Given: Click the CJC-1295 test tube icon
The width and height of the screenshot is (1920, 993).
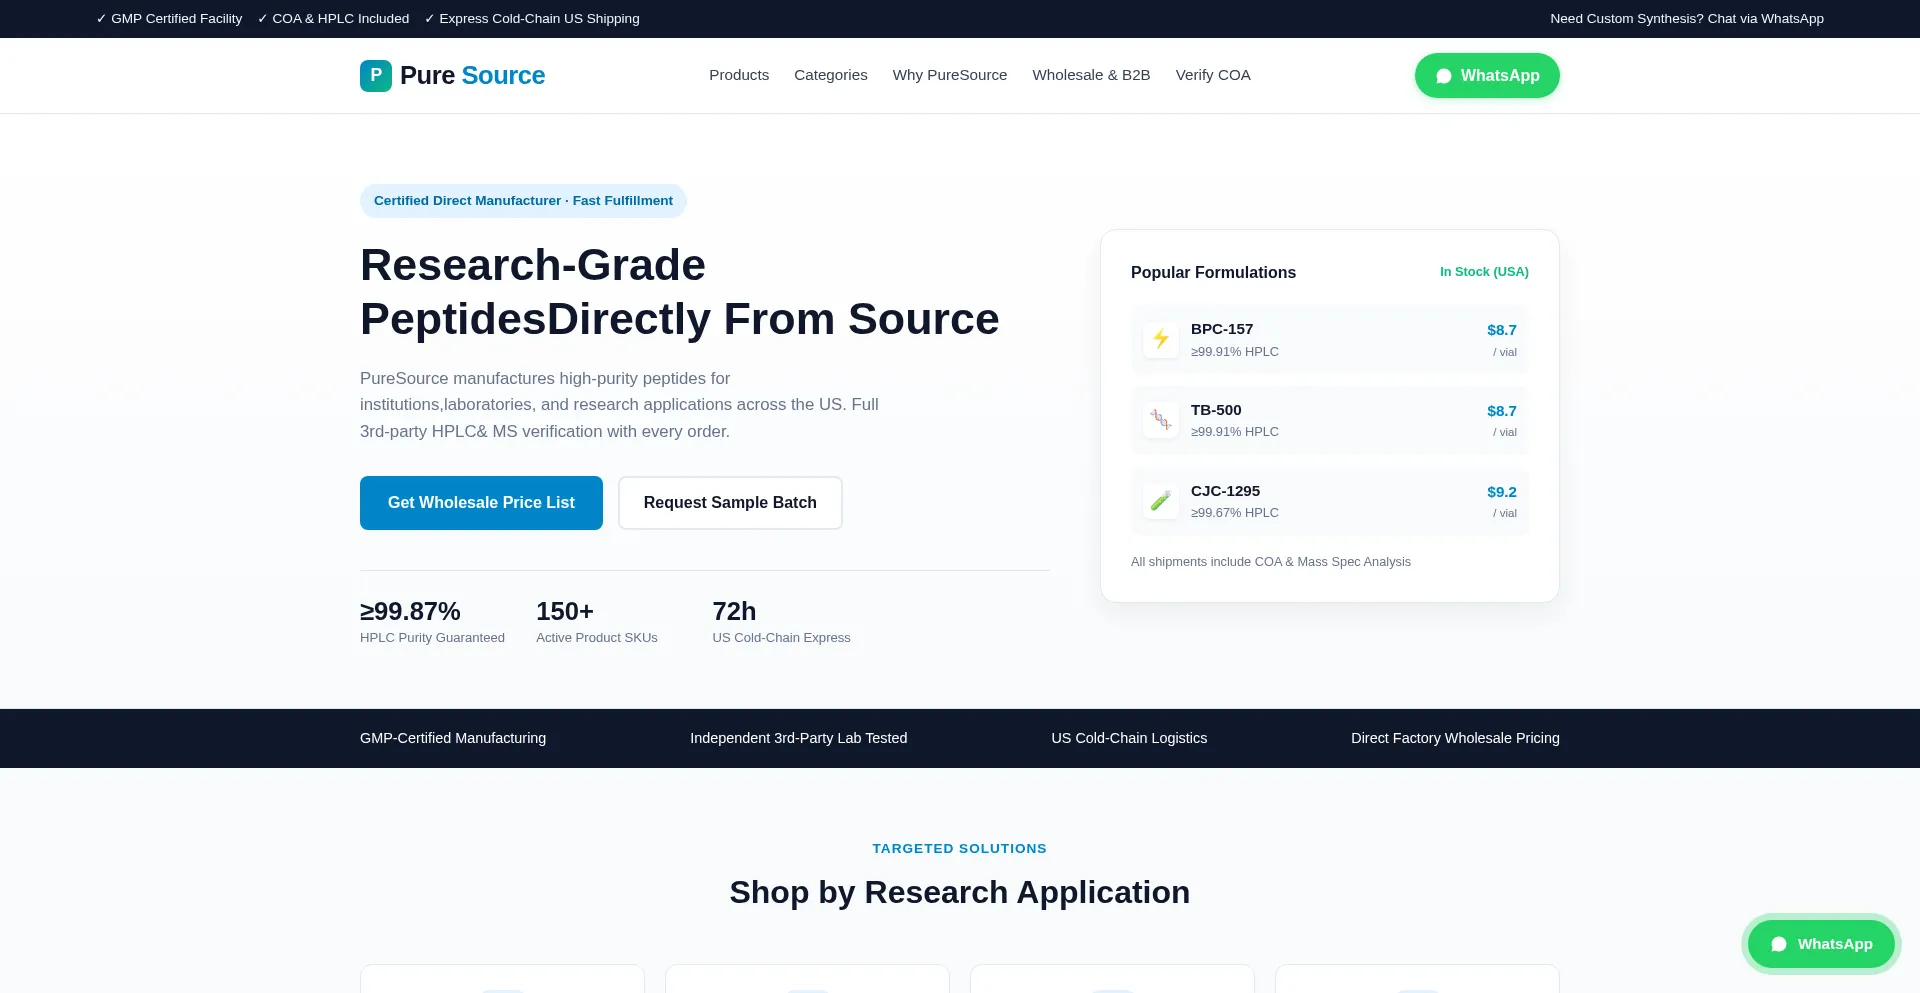Looking at the screenshot, I should pos(1161,501).
